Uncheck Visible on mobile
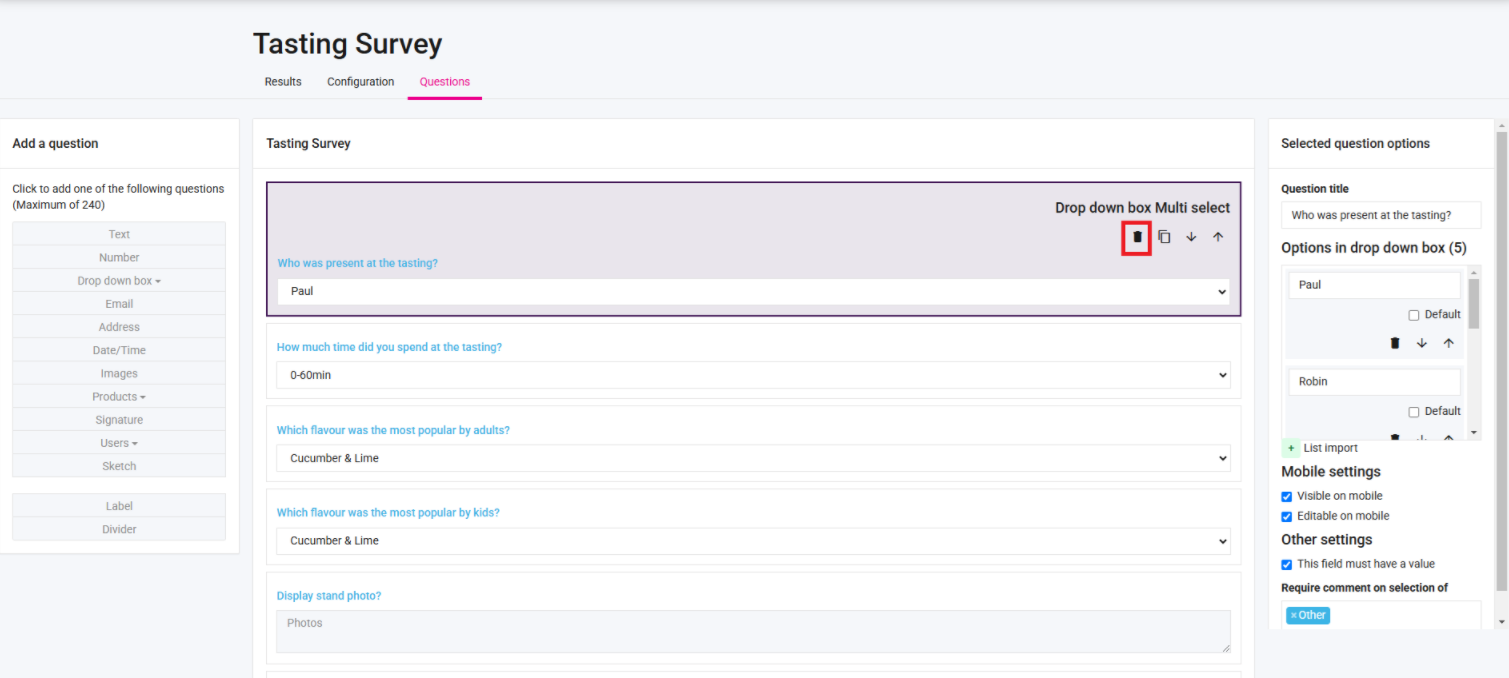This screenshot has width=1509, height=678. 1287,496
